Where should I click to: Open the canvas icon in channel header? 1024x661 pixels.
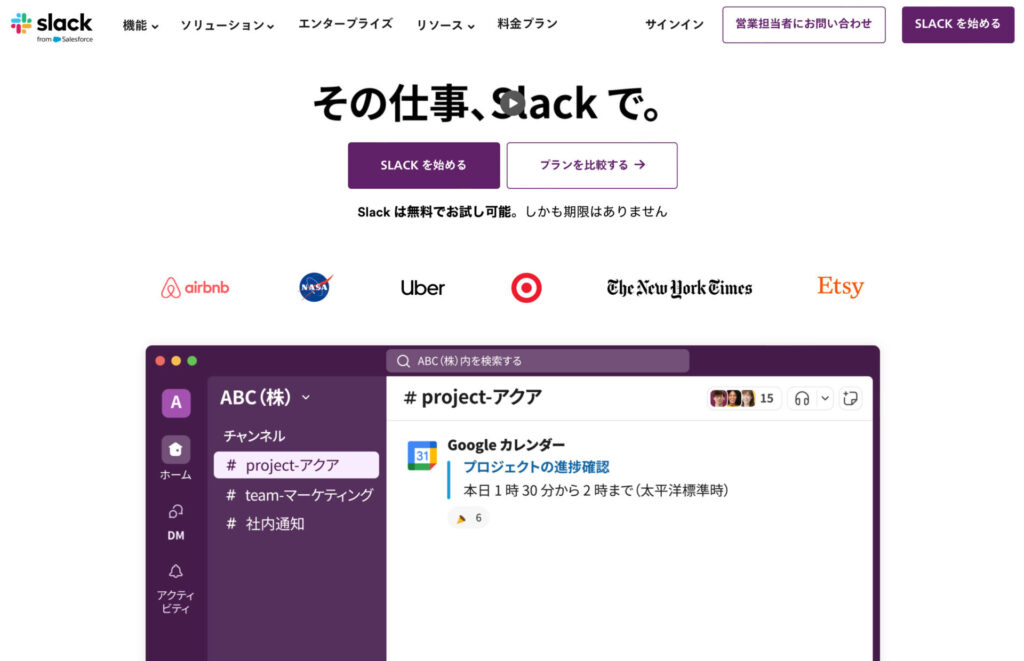[x=850, y=398]
